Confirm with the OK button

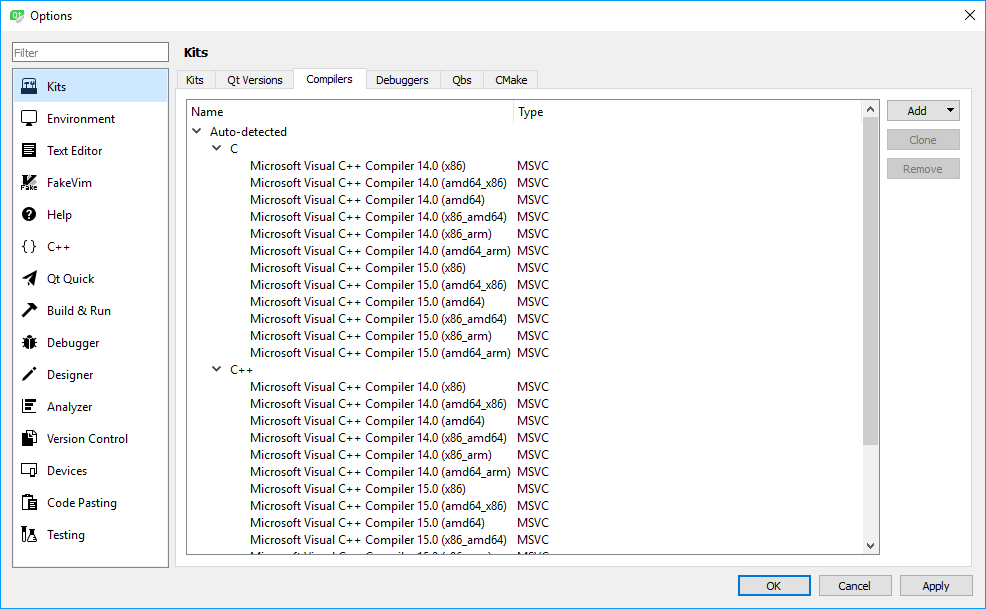(774, 586)
